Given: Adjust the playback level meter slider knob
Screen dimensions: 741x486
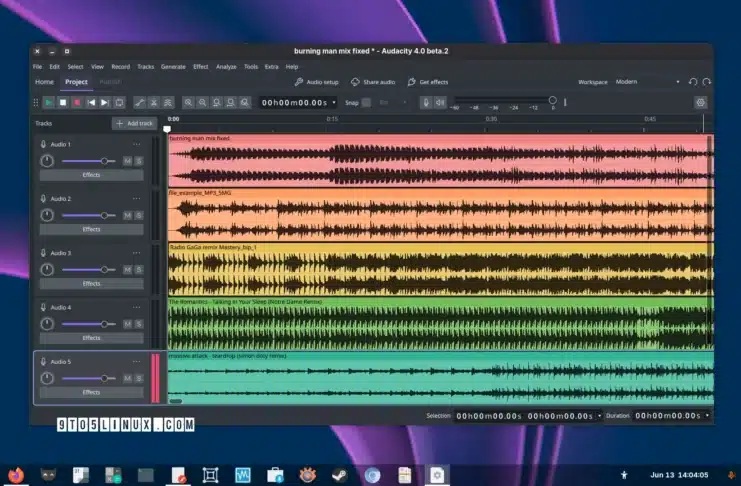Looking at the screenshot, I should pos(552,100).
